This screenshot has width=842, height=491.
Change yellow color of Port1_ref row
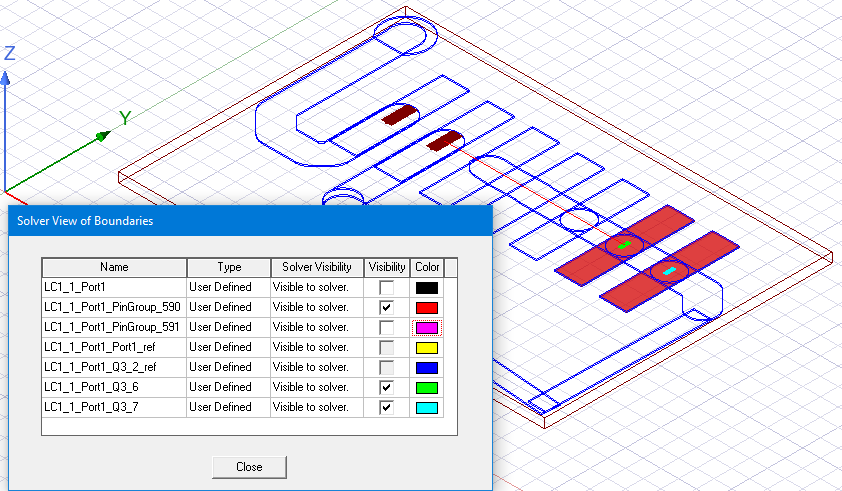tap(426, 347)
